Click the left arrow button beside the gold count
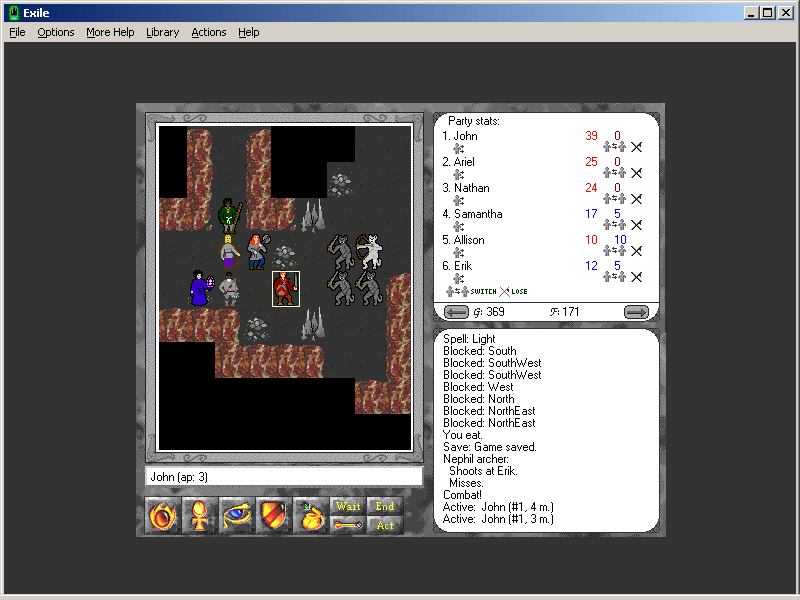Viewport: 800px width, 600px height. (x=456, y=312)
